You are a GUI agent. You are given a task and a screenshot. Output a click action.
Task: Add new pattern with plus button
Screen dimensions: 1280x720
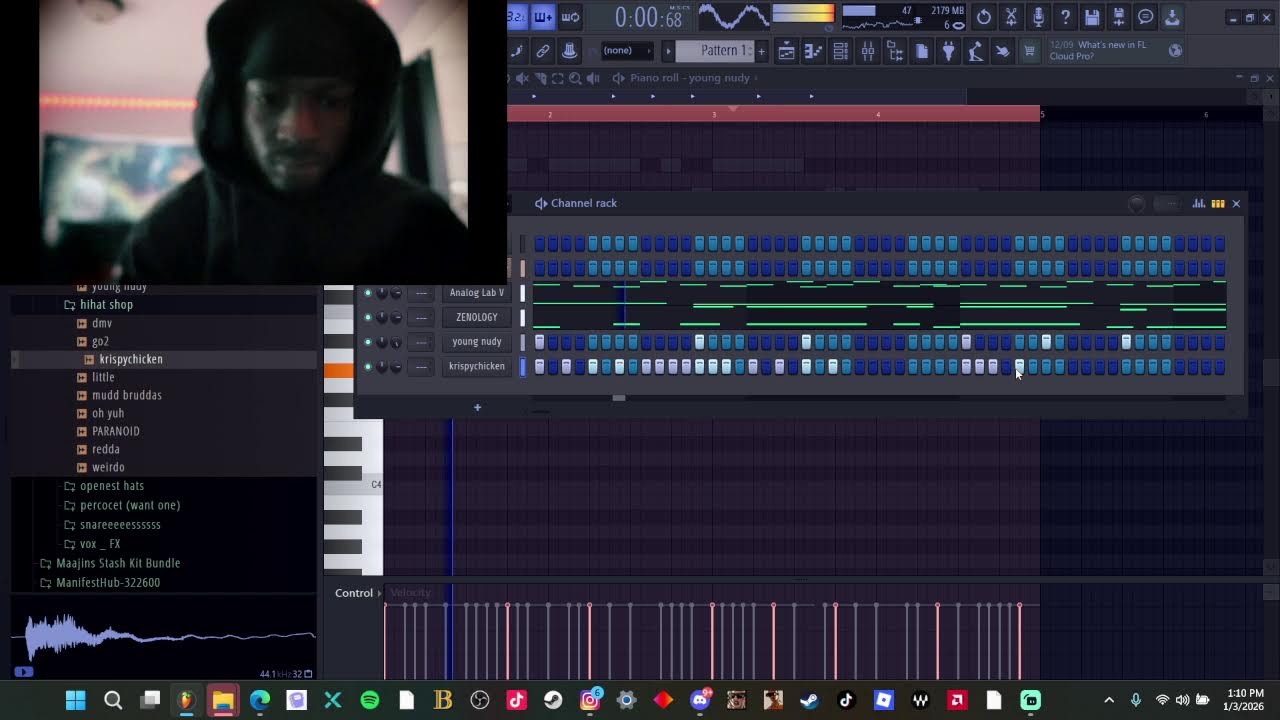click(761, 51)
